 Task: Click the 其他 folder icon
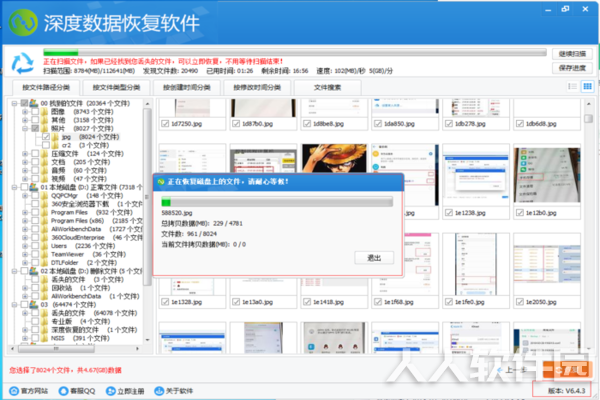coord(45,120)
